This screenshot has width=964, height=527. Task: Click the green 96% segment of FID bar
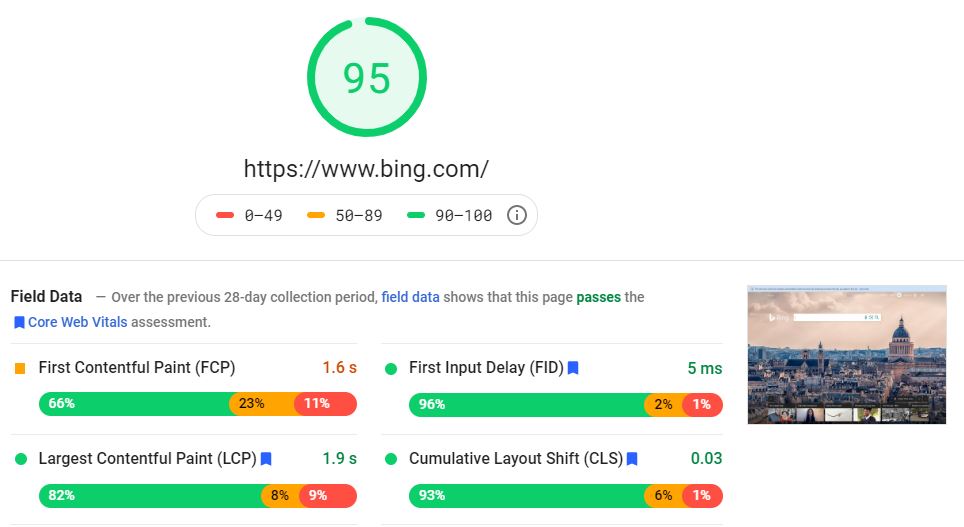[527, 405]
